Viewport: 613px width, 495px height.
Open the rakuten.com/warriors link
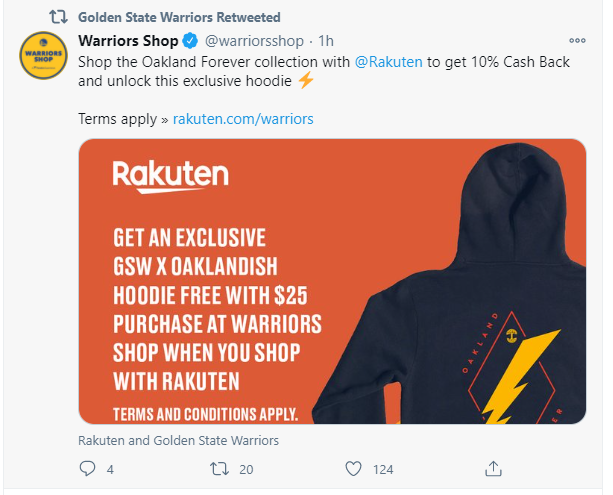[243, 118]
